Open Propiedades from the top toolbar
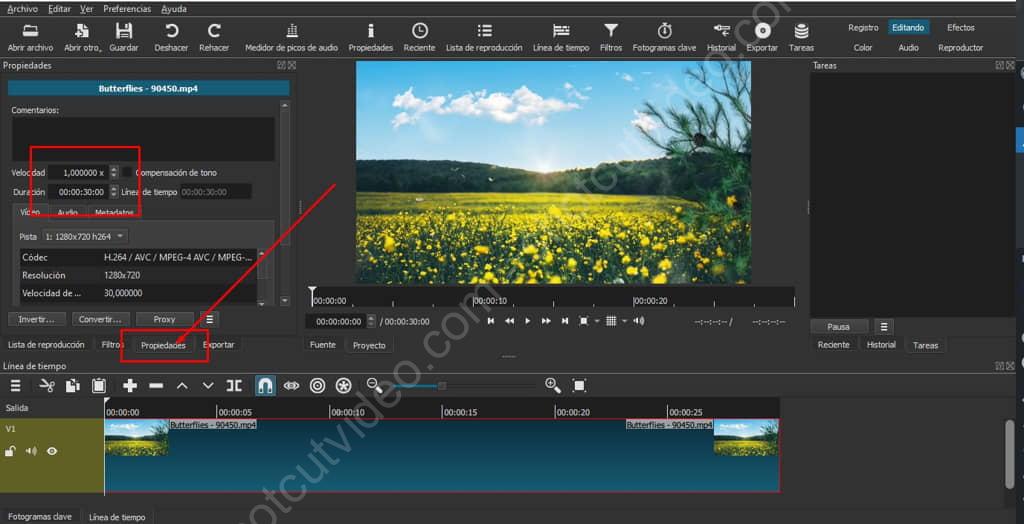 pos(370,38)
